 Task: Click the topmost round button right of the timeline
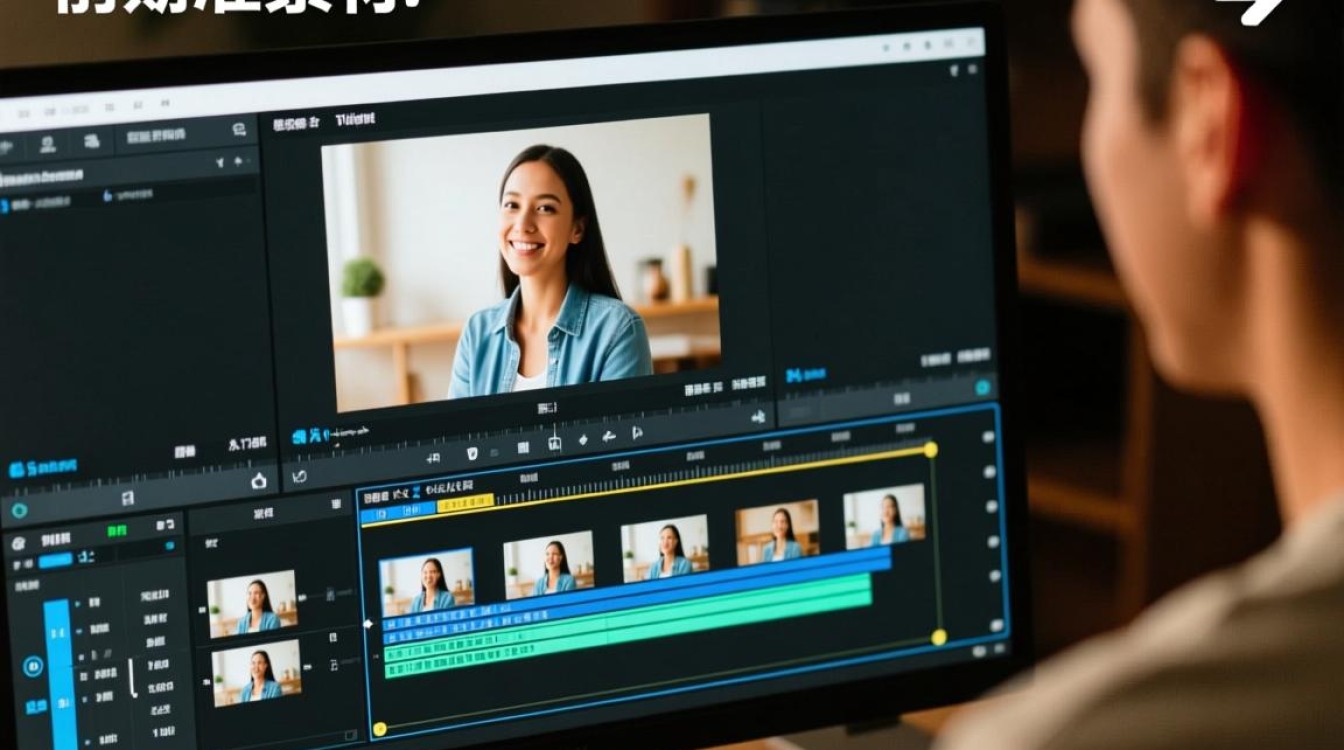(x=989, y=436)
